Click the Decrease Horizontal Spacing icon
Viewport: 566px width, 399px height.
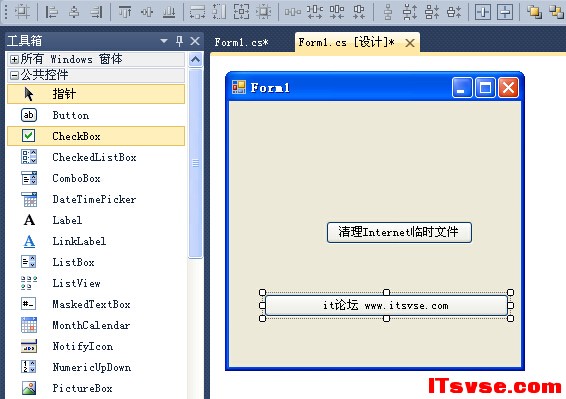pos(337,12)
